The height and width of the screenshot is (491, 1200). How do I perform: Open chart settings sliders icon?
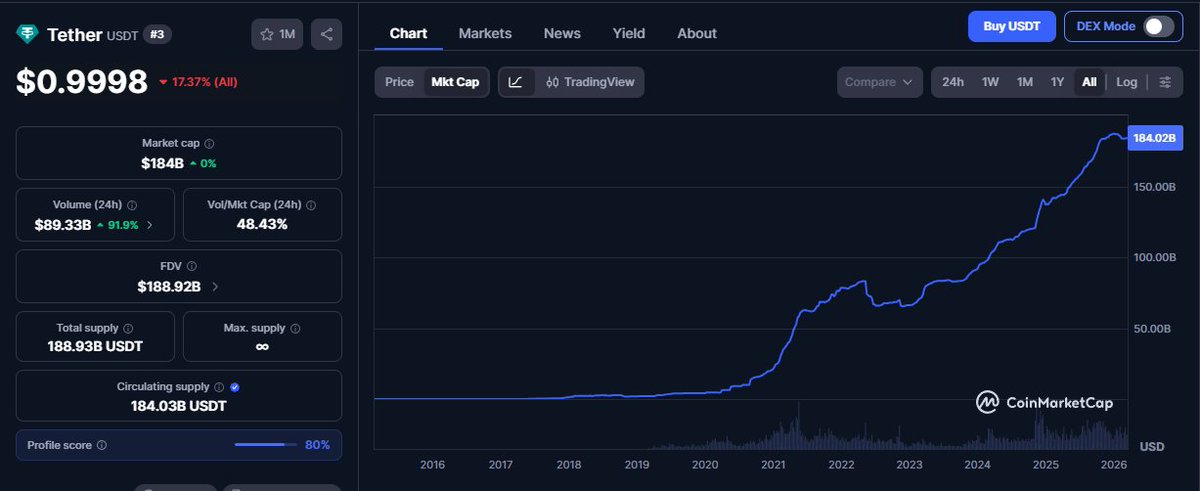(x=1164, y=82)
